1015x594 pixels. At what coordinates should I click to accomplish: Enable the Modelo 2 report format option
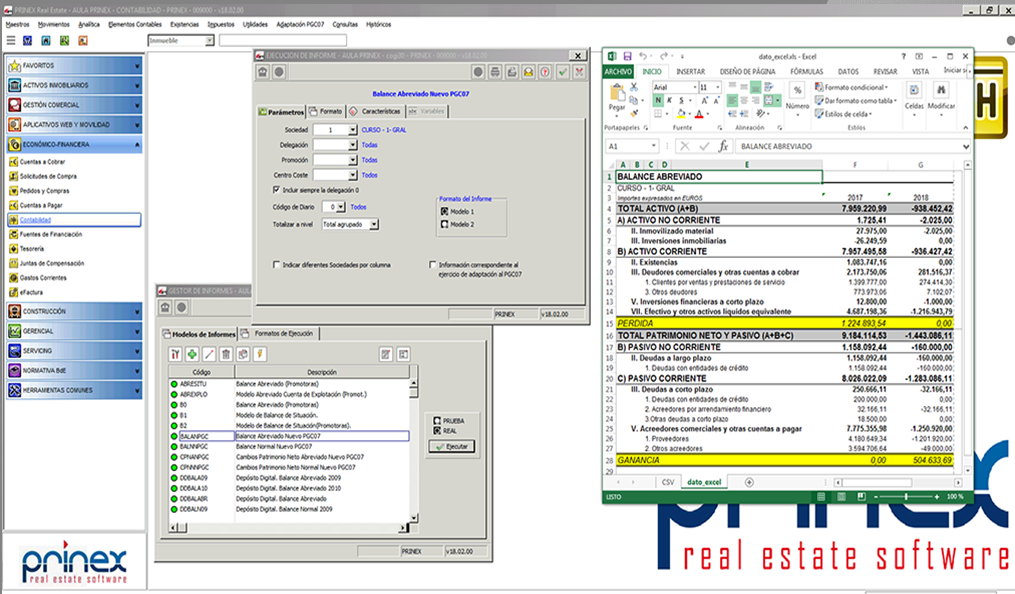click(x=444, y=224)
